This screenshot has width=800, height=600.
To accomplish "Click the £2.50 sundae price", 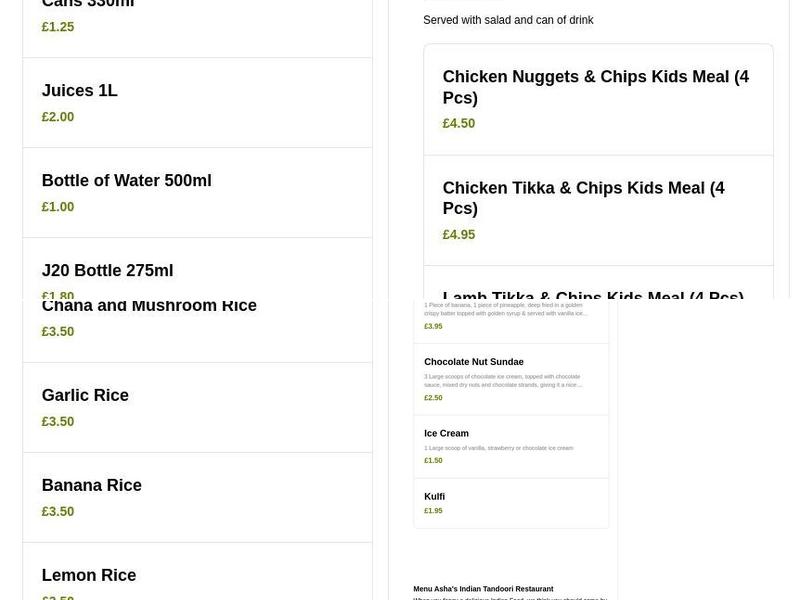I will click(x=433, y=397).
